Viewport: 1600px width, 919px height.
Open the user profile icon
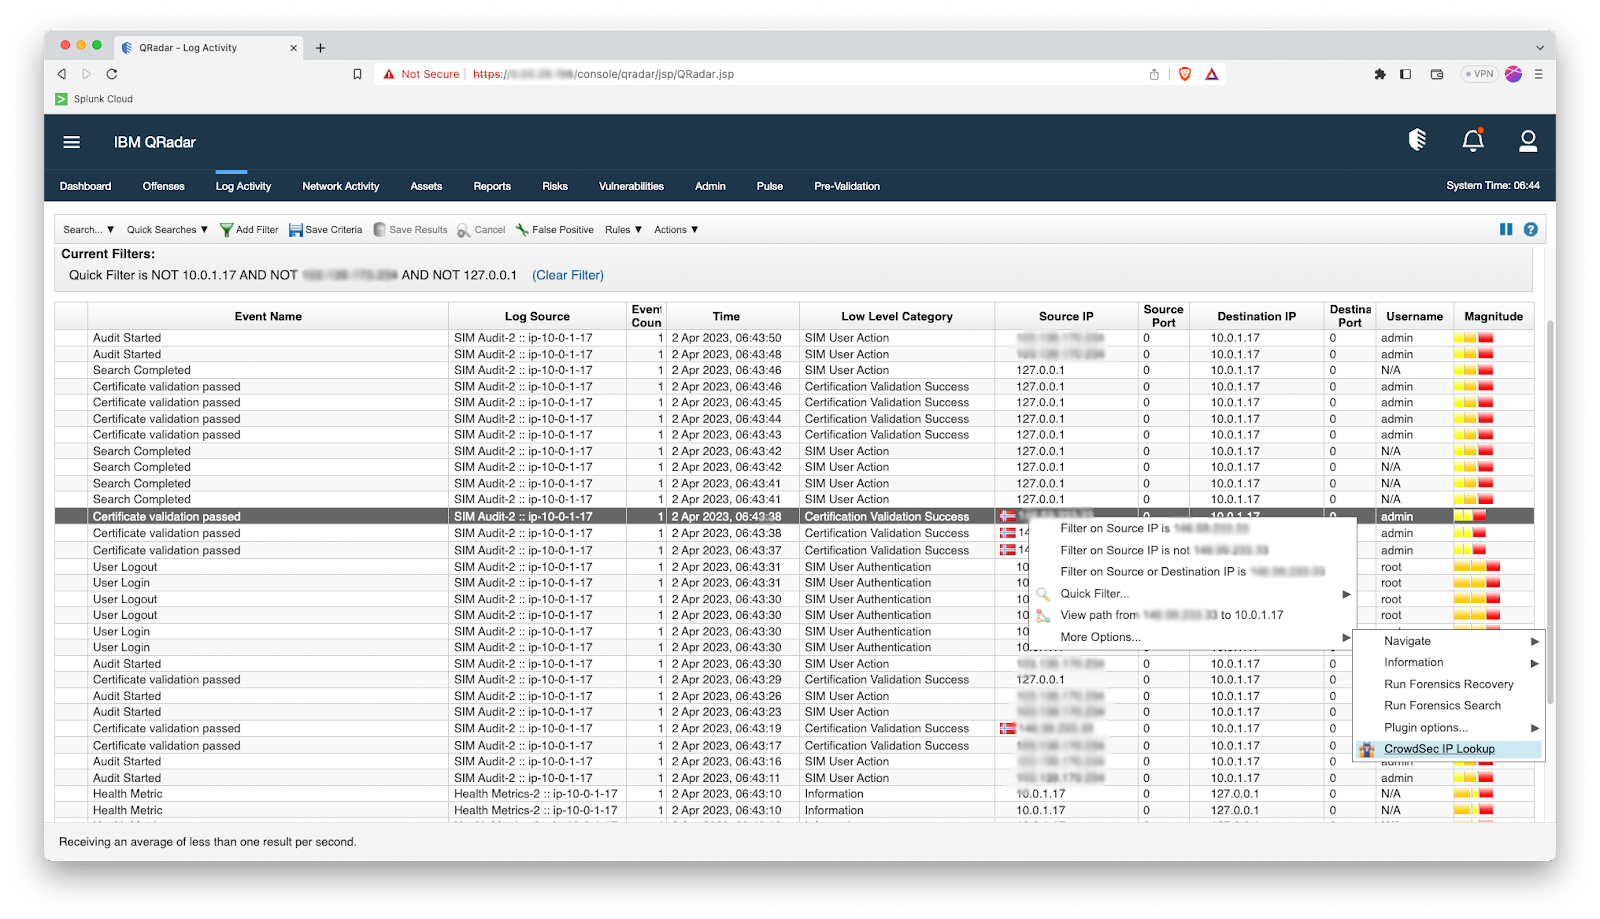point(1527,141)
